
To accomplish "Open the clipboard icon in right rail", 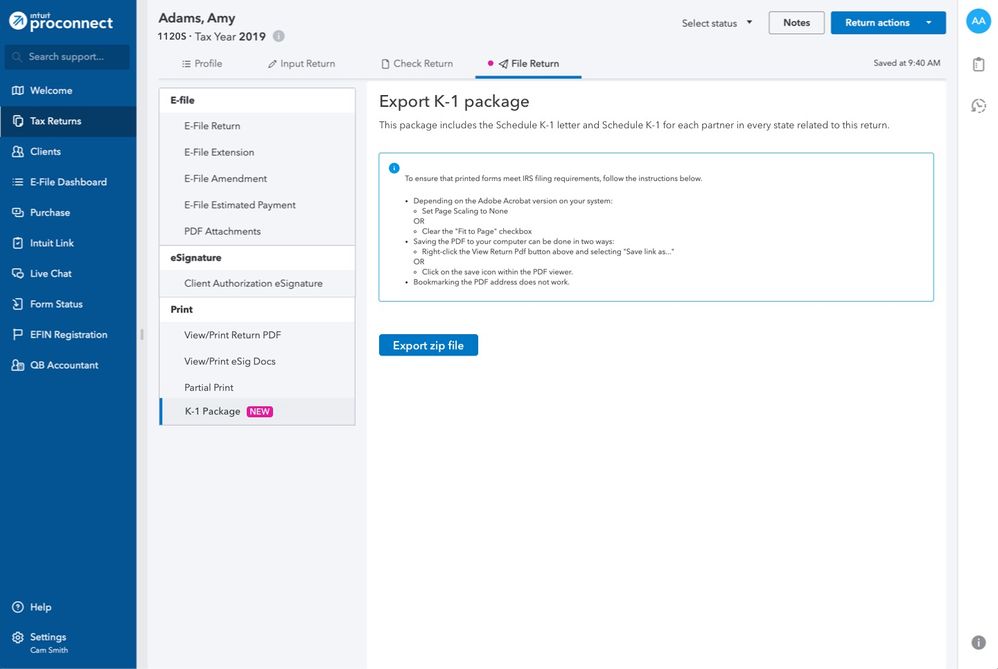I will coord(978,64).
